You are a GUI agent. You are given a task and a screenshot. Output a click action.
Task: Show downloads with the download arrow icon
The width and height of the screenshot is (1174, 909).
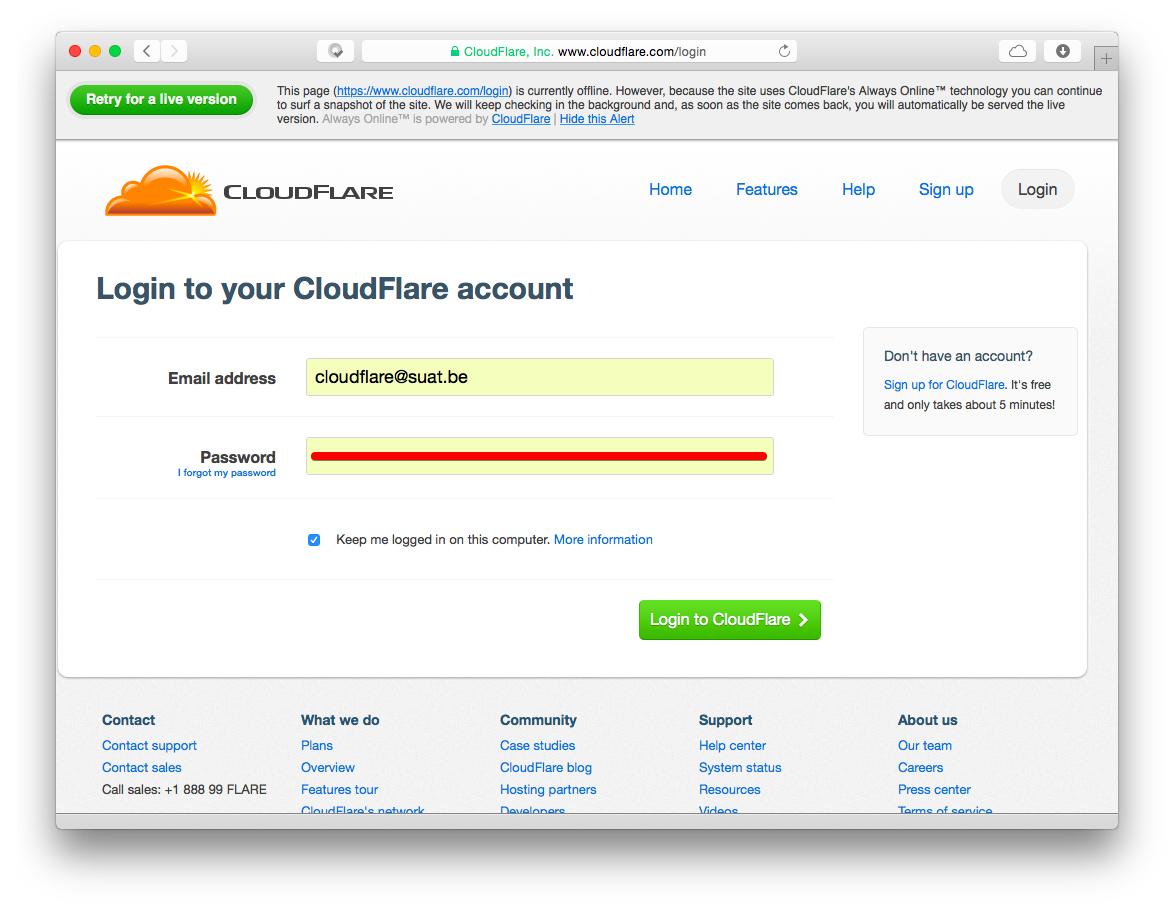coord(1062,51)
